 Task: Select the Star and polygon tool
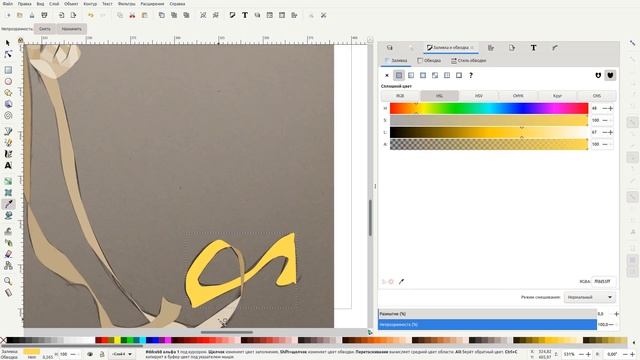coord(8,93)
